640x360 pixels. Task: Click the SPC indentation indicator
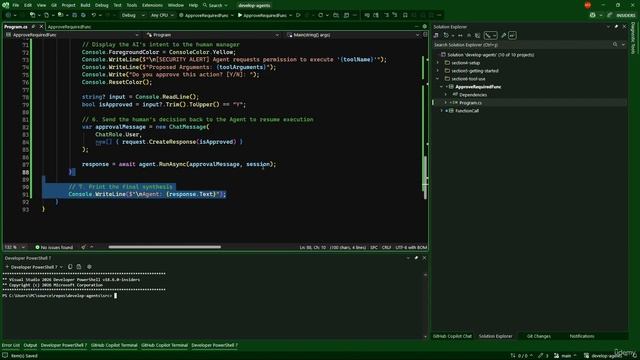point(373,247)
